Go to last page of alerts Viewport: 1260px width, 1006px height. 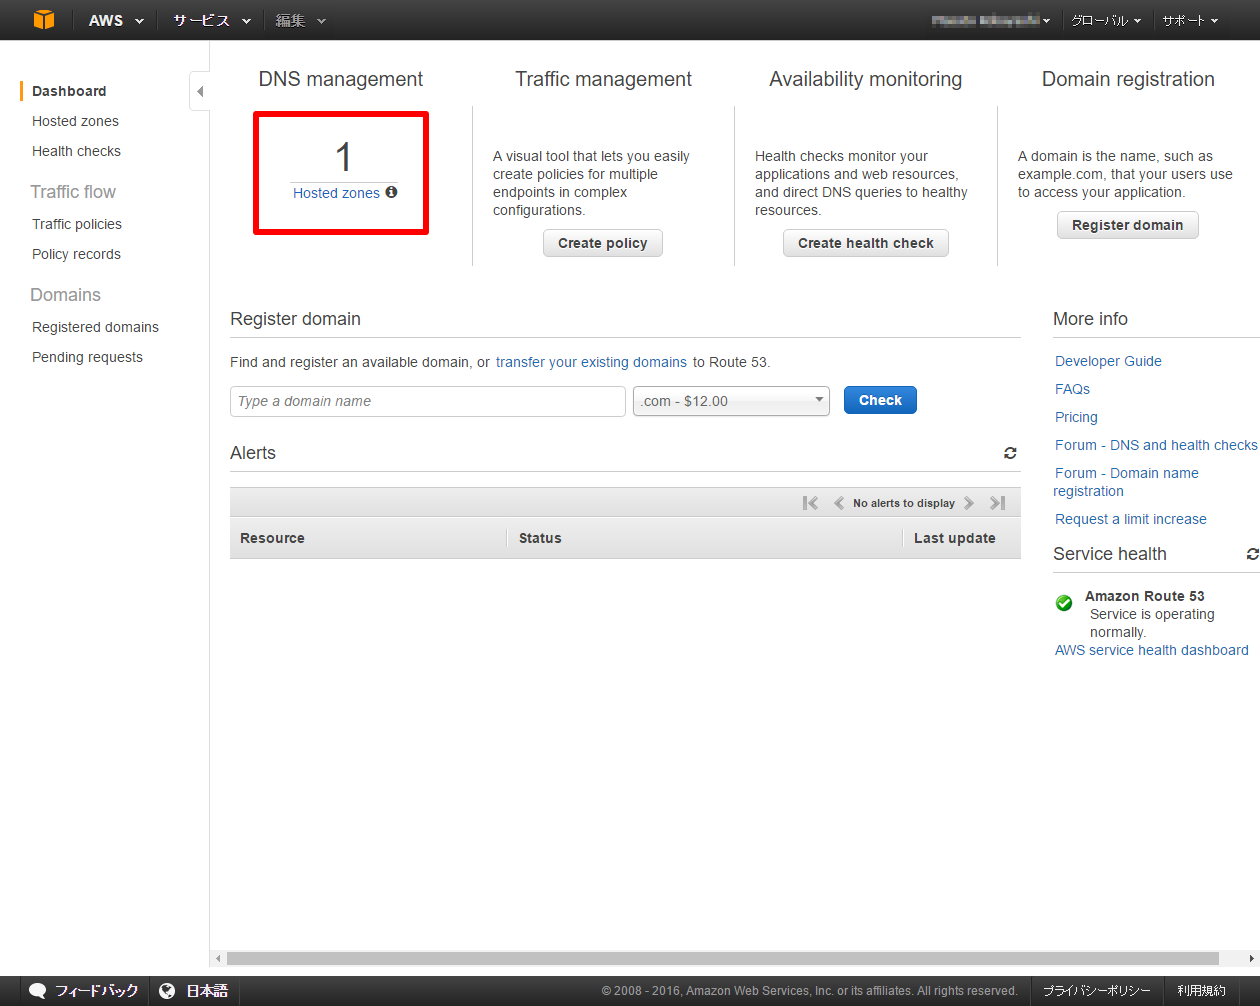click(997, 503)
